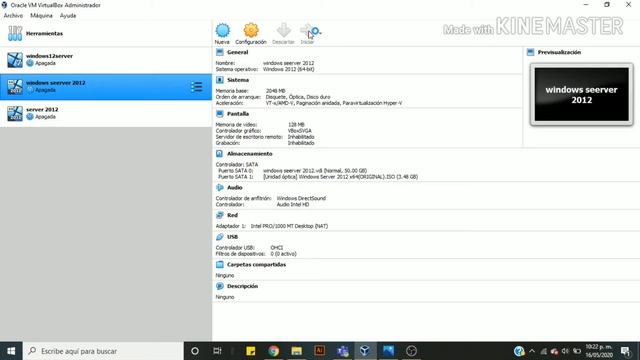Start the VM with Iniciar icon

[306, 30]
